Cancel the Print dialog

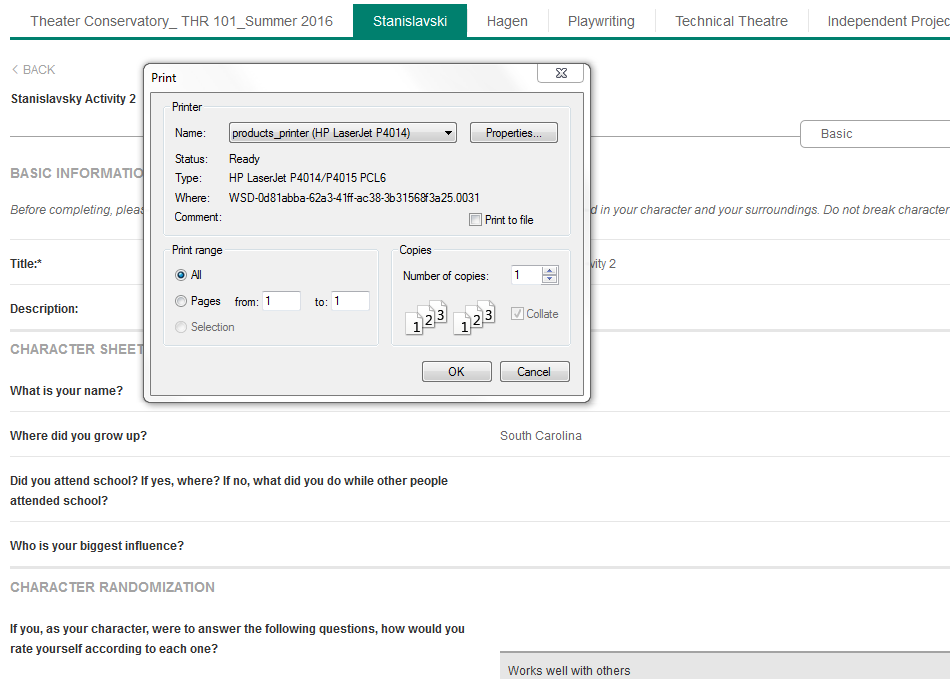(x=534, y=371)
